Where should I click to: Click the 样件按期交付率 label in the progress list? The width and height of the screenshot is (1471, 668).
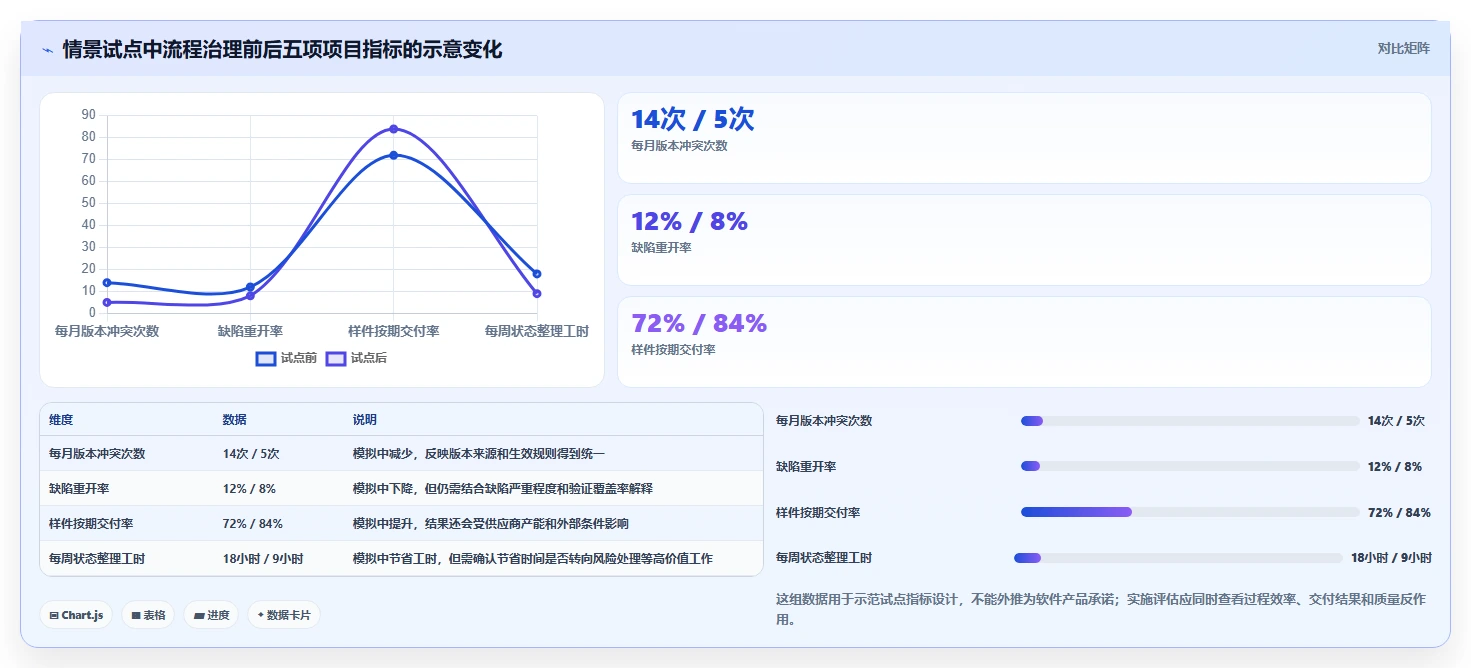pyautogui.click(x=818, y=513)
